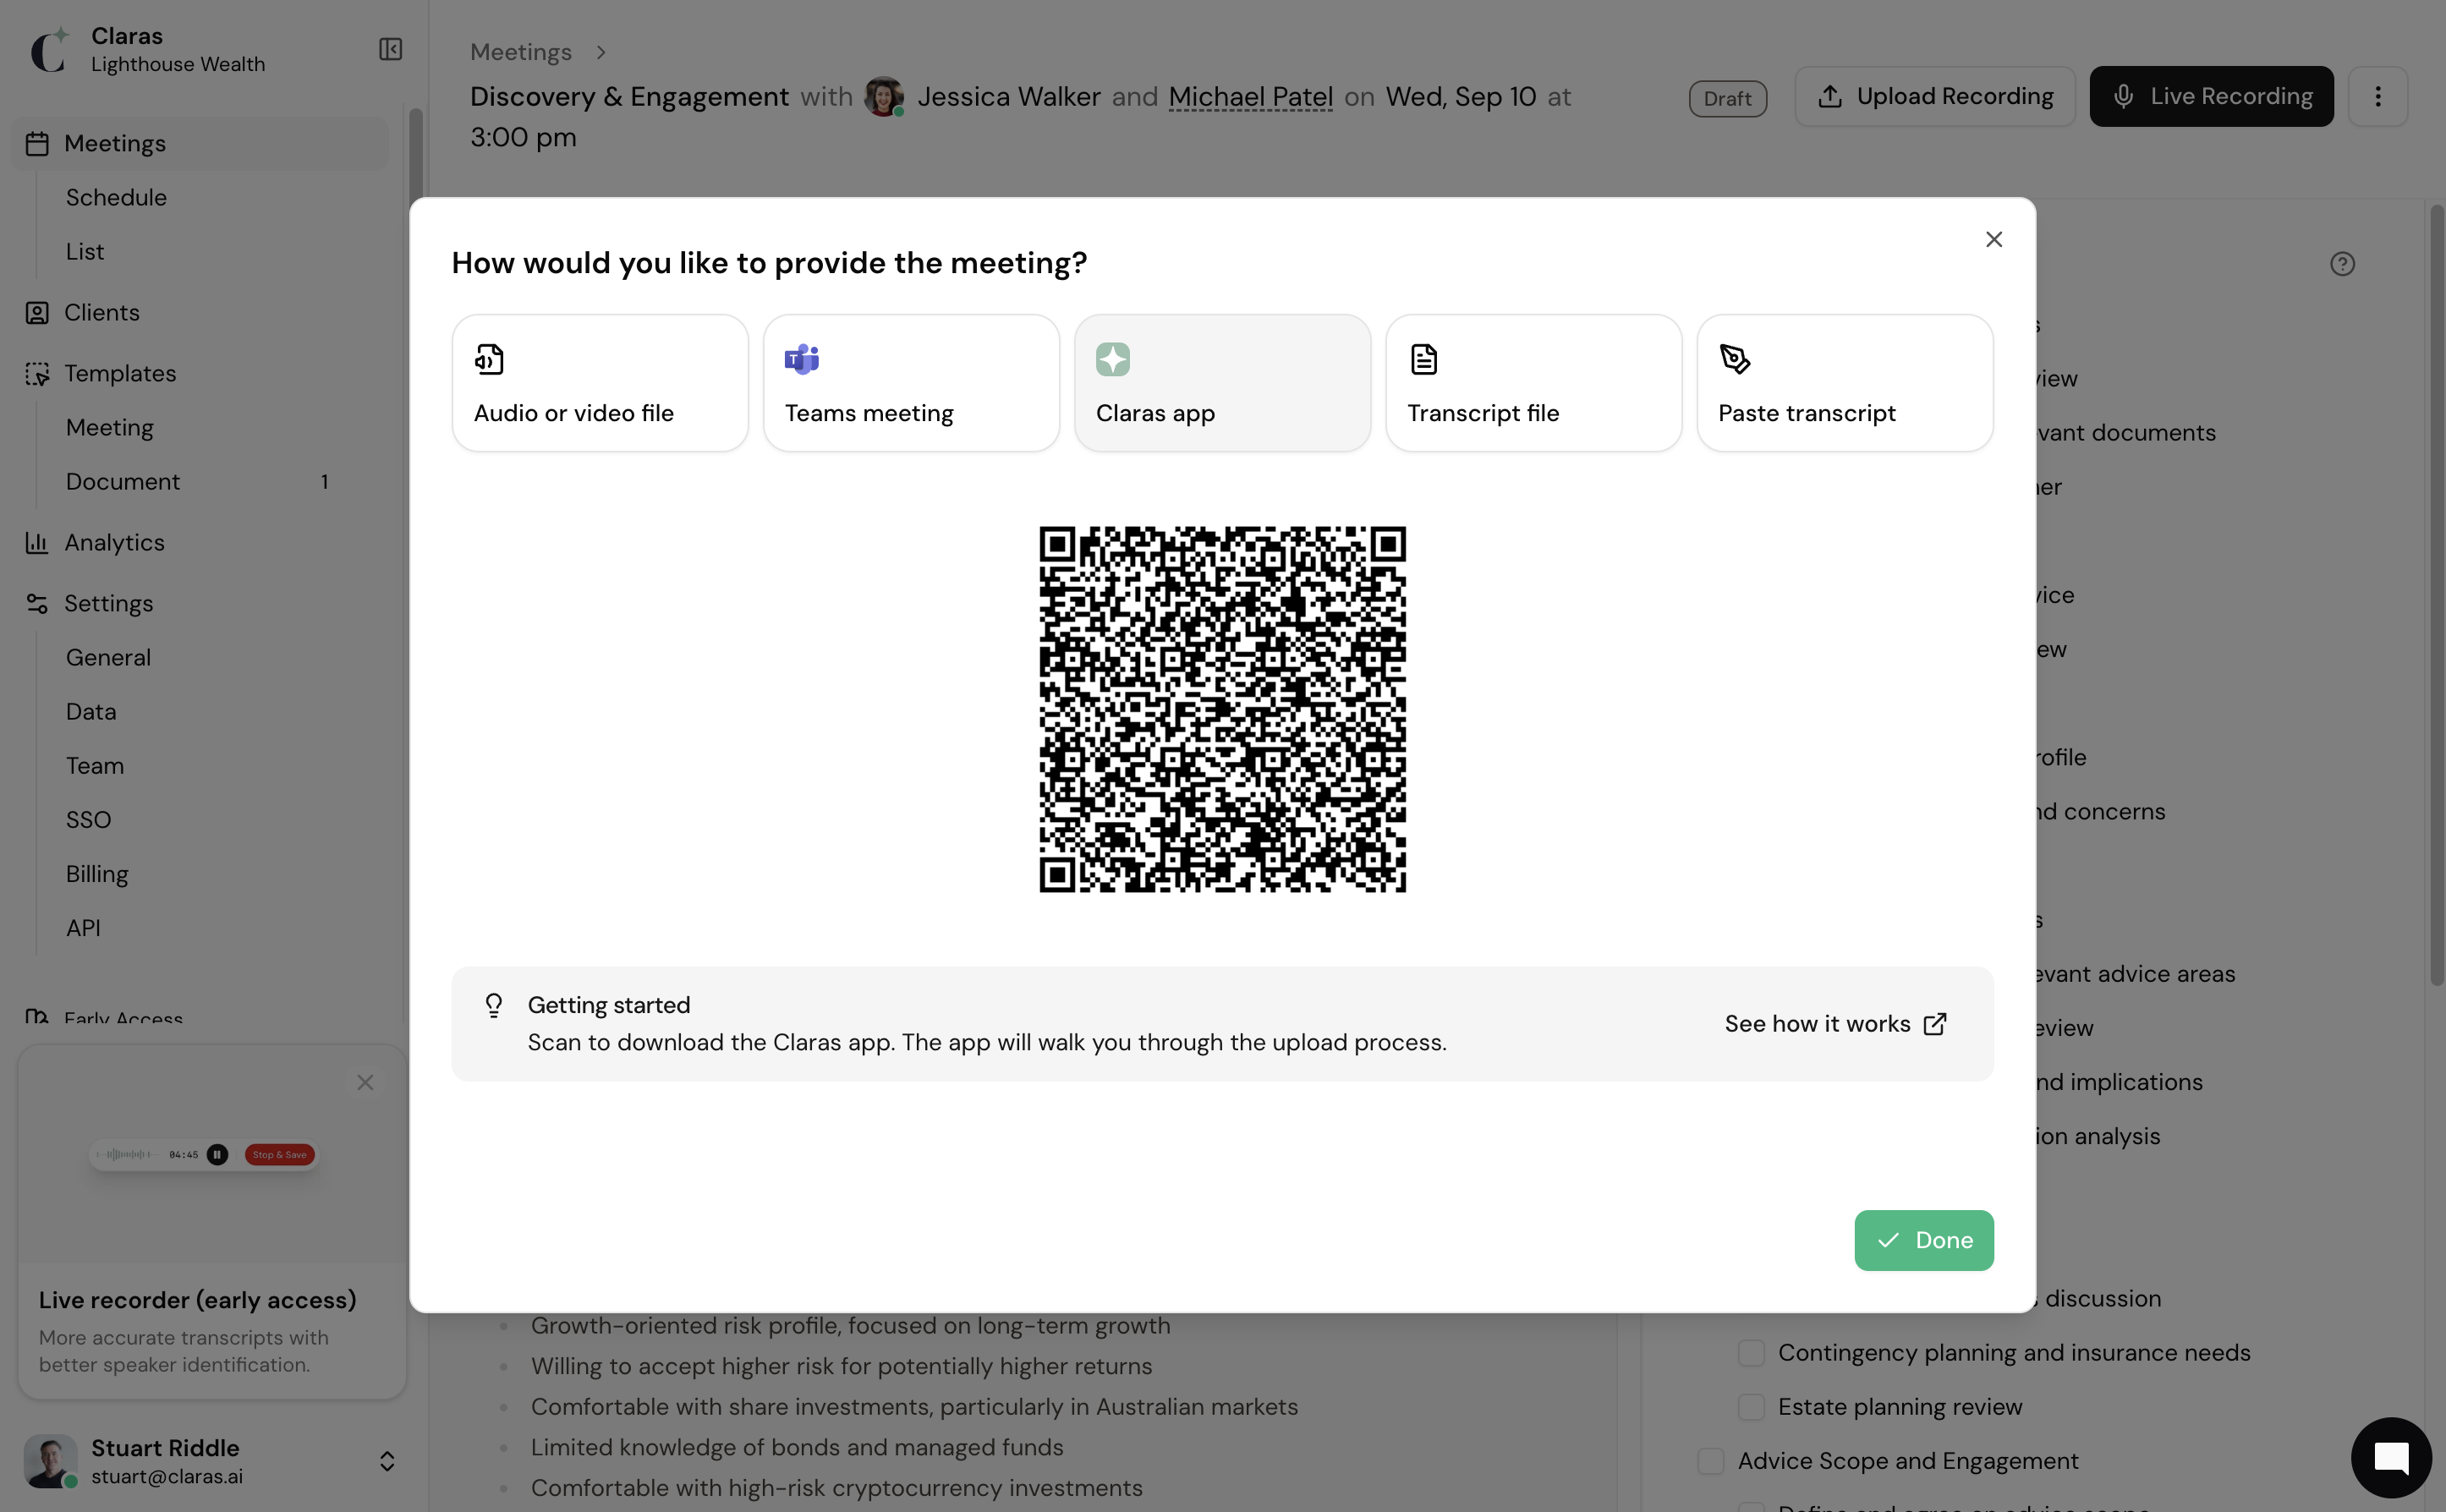Click the help question mark icon
The width and height of the screenshot is (2446, 1512).
[2342, 264]
